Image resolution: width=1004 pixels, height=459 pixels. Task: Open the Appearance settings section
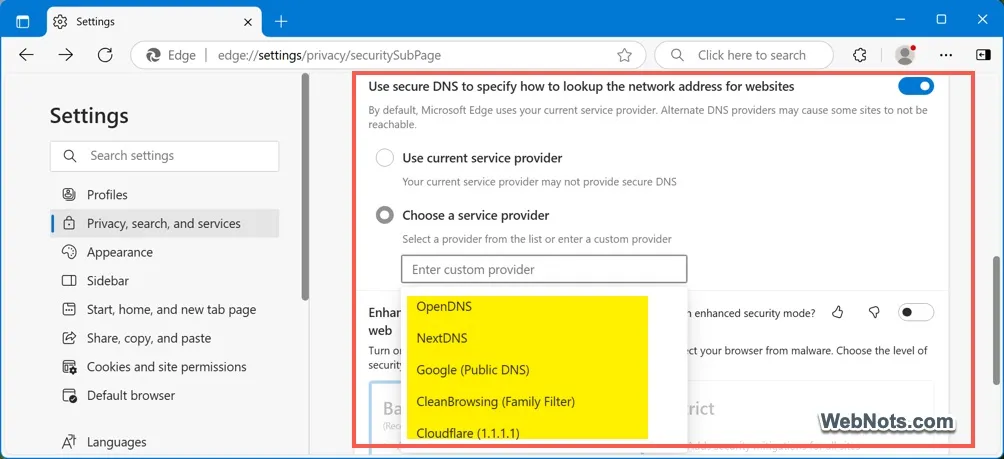119,253
